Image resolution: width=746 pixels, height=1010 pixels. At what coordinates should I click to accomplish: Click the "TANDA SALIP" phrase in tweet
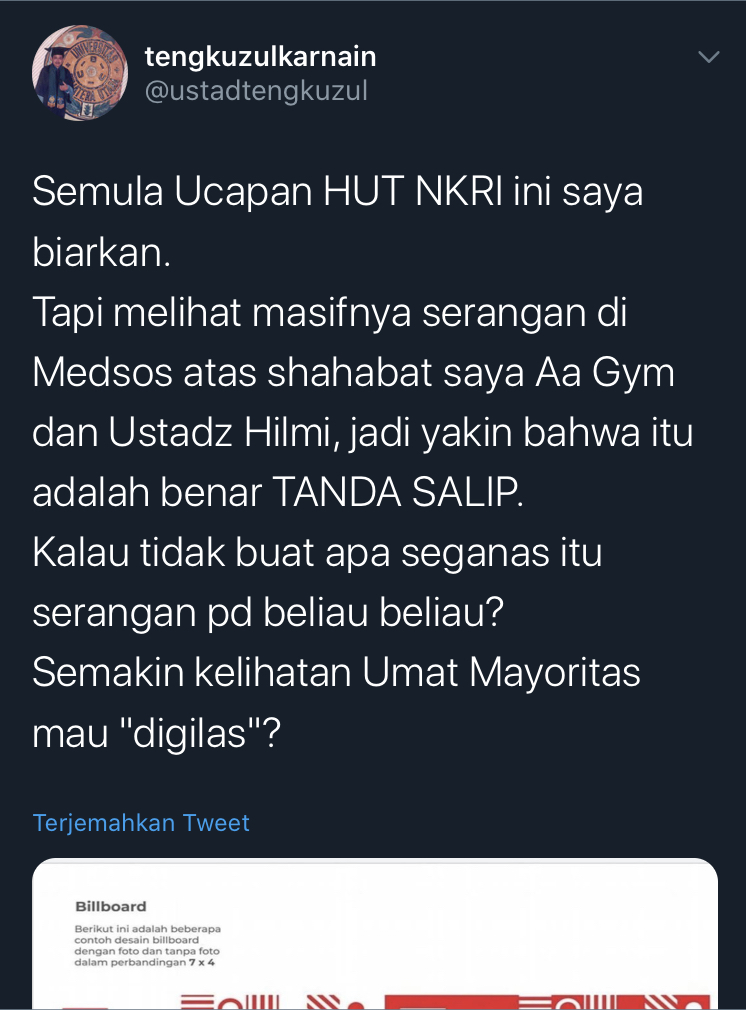click(398, 493)
